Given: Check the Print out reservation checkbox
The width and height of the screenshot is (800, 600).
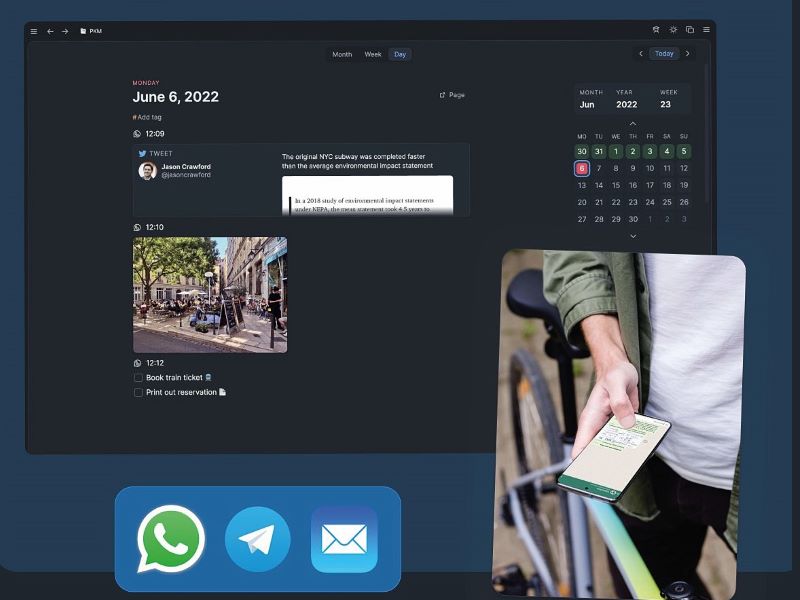Looking at the screenshot, I should tap(139, 393).
